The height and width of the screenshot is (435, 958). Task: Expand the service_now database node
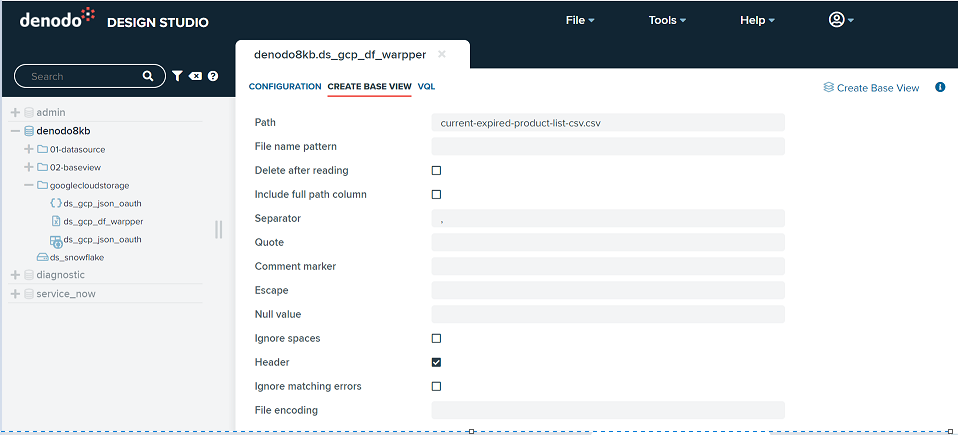16,294
